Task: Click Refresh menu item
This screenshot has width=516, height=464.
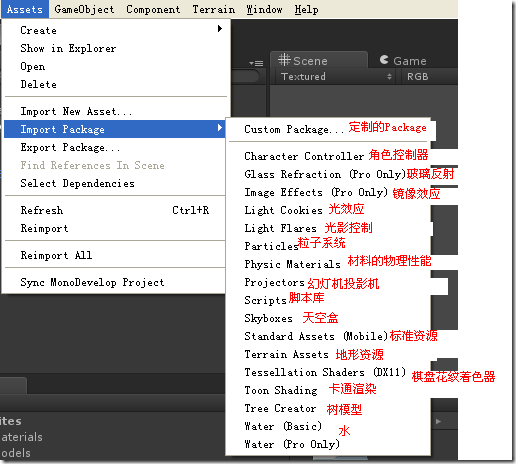Action: [x=115, y=210]
